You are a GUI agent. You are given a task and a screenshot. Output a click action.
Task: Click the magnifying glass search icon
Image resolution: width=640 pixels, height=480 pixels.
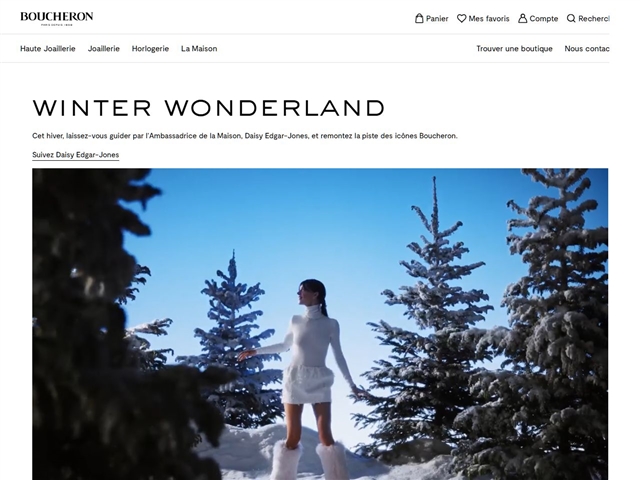tap(571, 18)
